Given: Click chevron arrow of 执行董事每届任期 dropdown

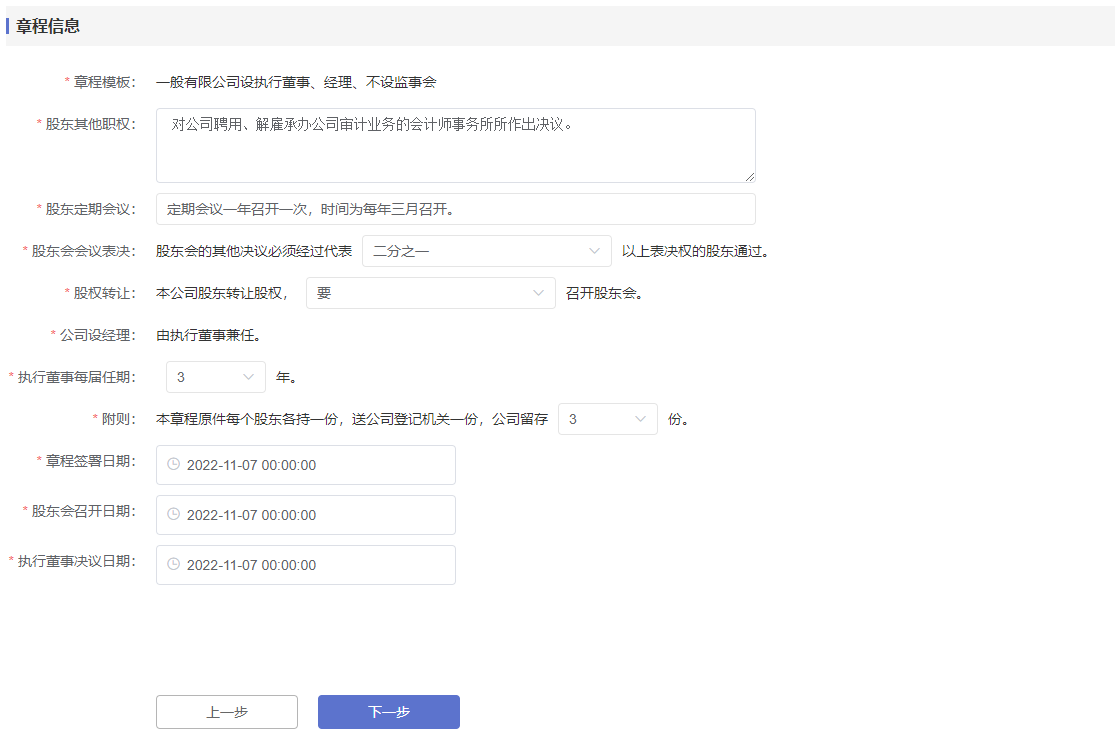Looking at the screenshot, I should pyautogui.click(x=248, y=377).
